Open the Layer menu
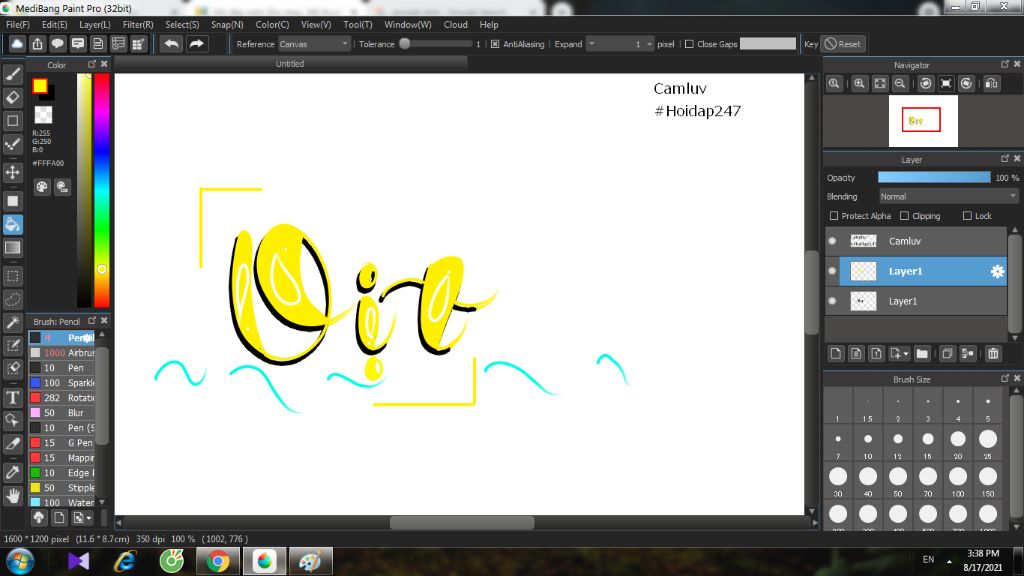 [x=95, y=24]
